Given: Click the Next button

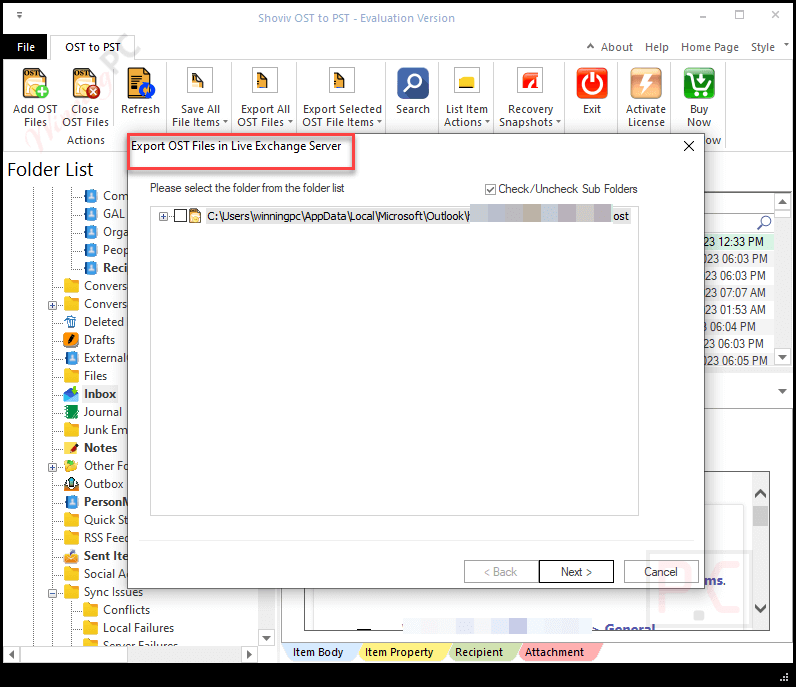Looking at the screenshot, I should point(576,572).
